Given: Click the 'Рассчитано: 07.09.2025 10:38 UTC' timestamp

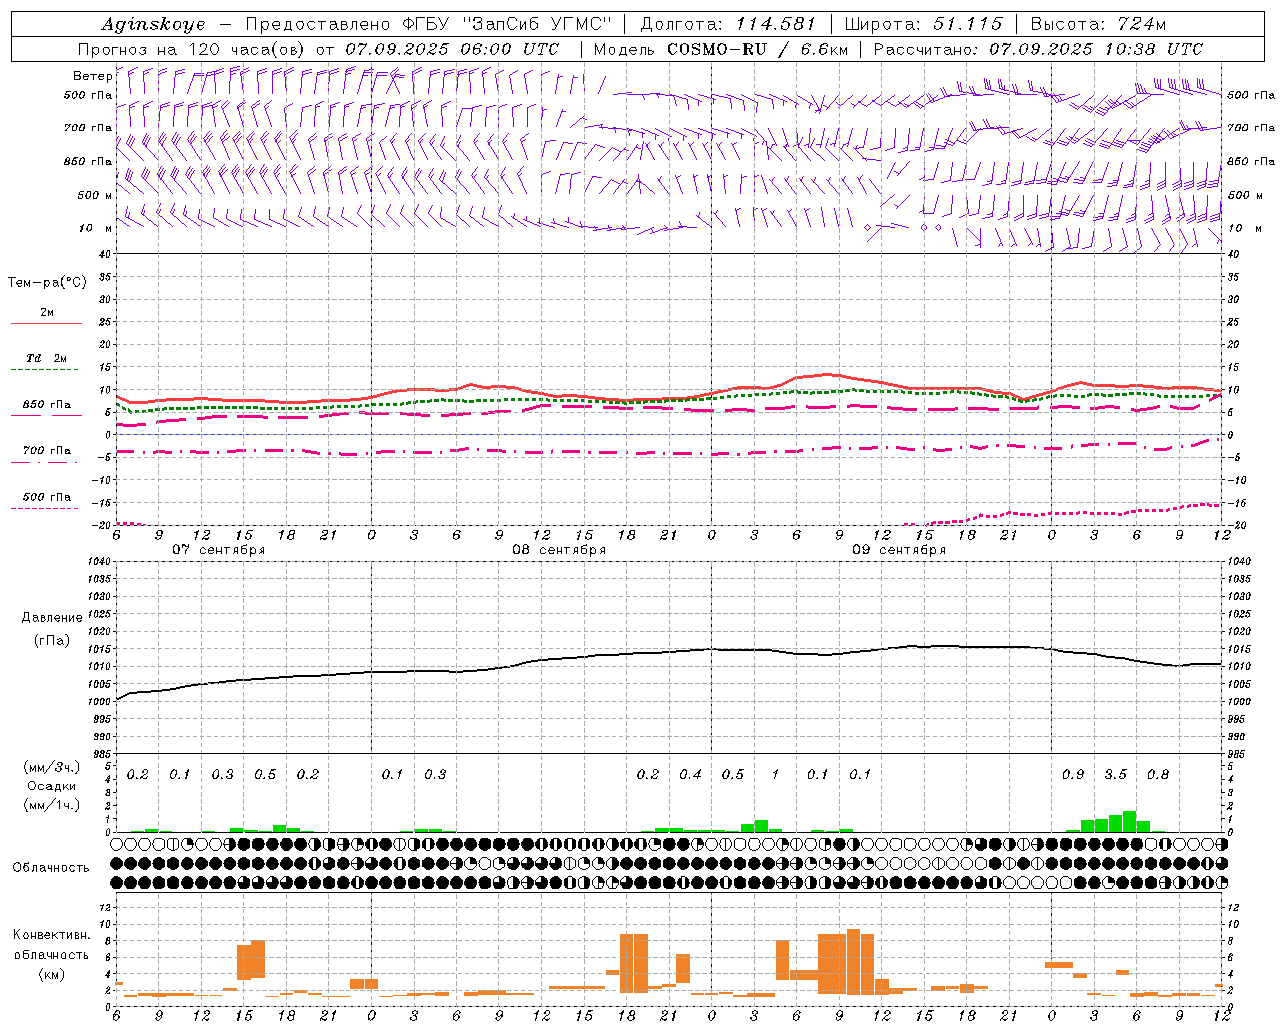Looking at the screenshot, I should (x=1038, y=49).
